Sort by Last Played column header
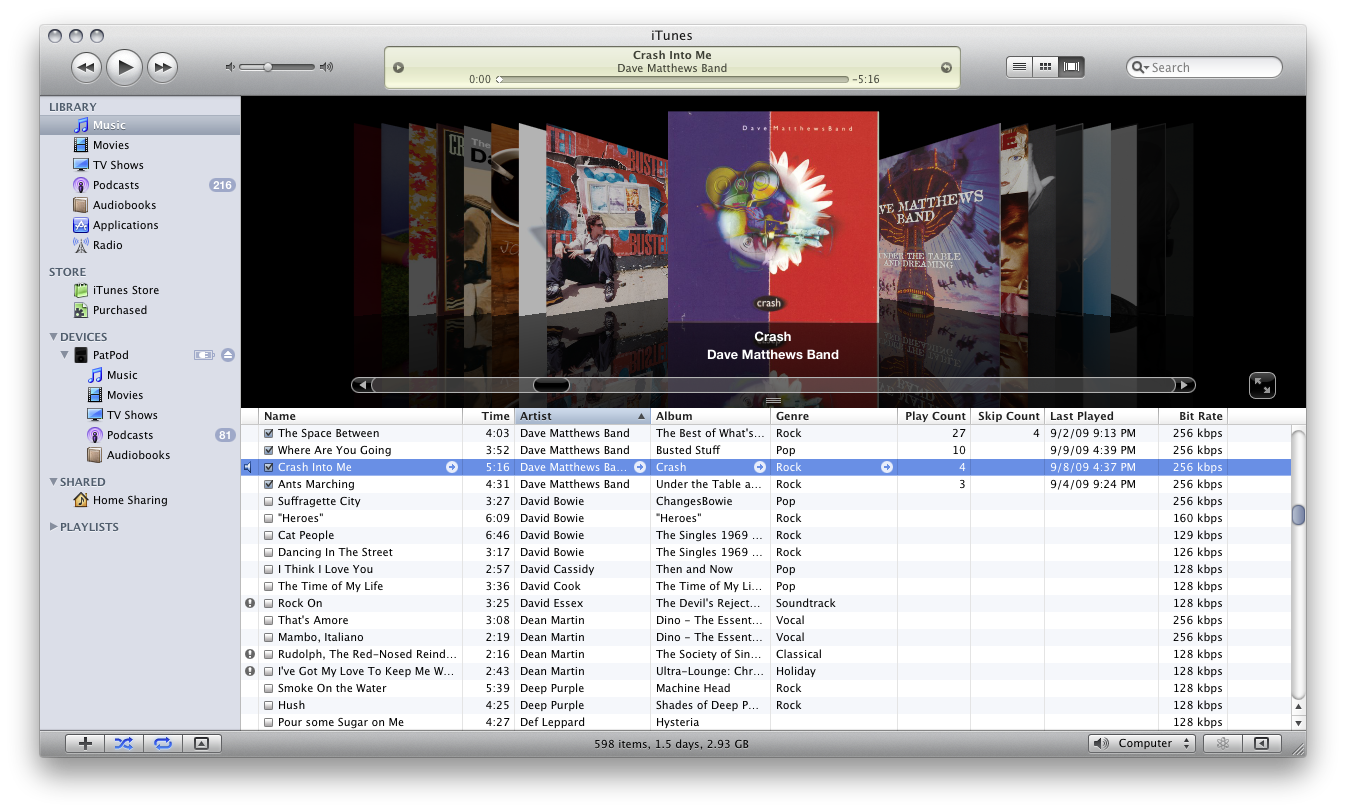This screenshot has height=812, width=1346. pos(1102,416)
